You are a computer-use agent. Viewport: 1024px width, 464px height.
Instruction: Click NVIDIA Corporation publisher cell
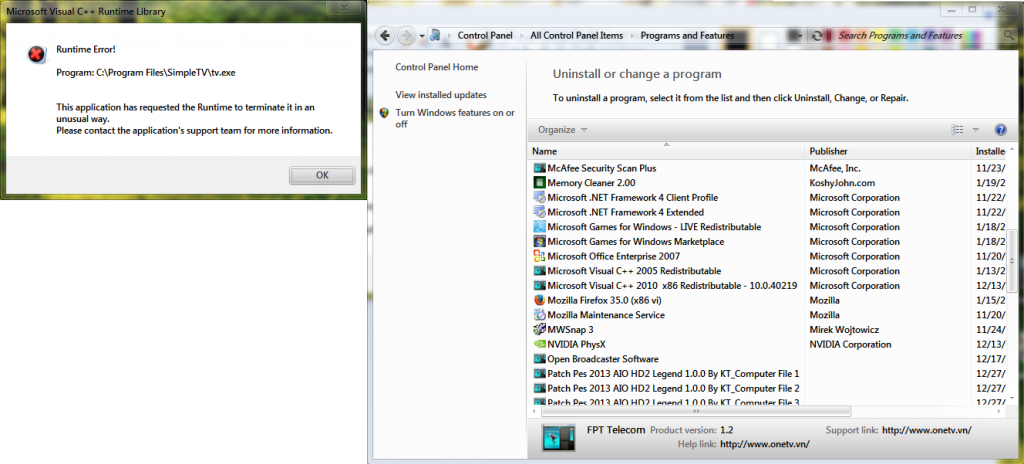[x=850, y=344]
